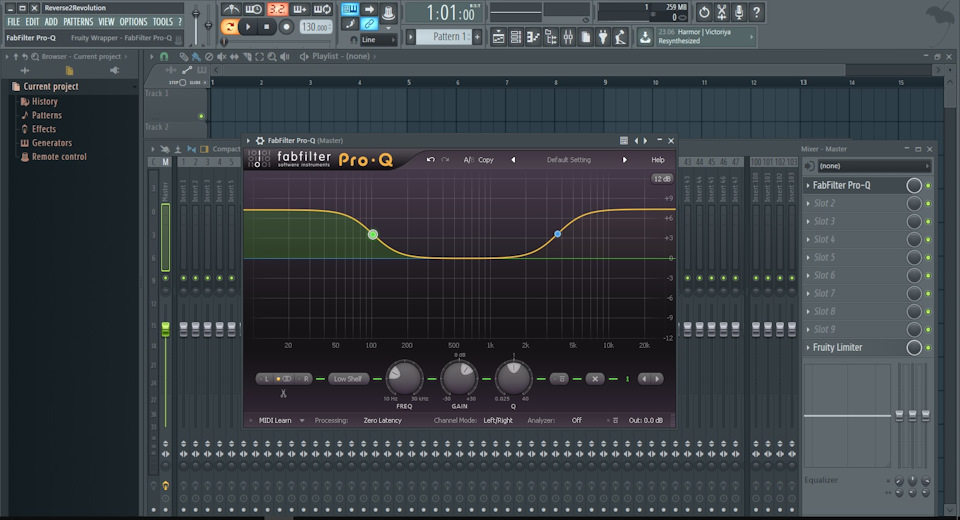The width and height of the screenshot is (960, 520).
Task: Click the Stop transport button
Action: (x=266, y=27)
